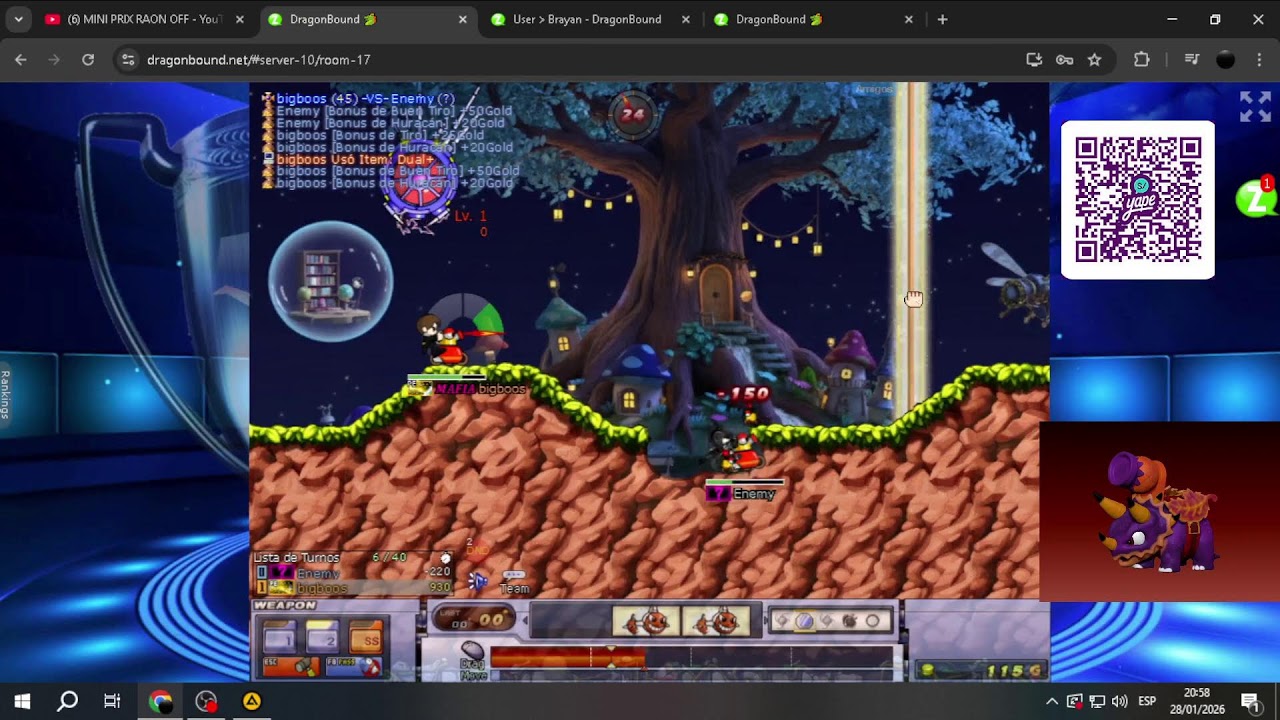Select weapon shot 2 button
The height and width of the screenshot is (720, 1280).
click(322, 636)
